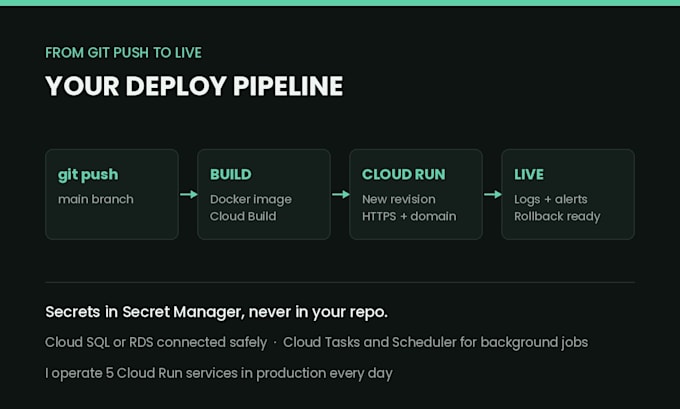Click the 'FROM GIT PUSH TO LIVE' subtitle

pyautogui.click(x=123, y=53)
